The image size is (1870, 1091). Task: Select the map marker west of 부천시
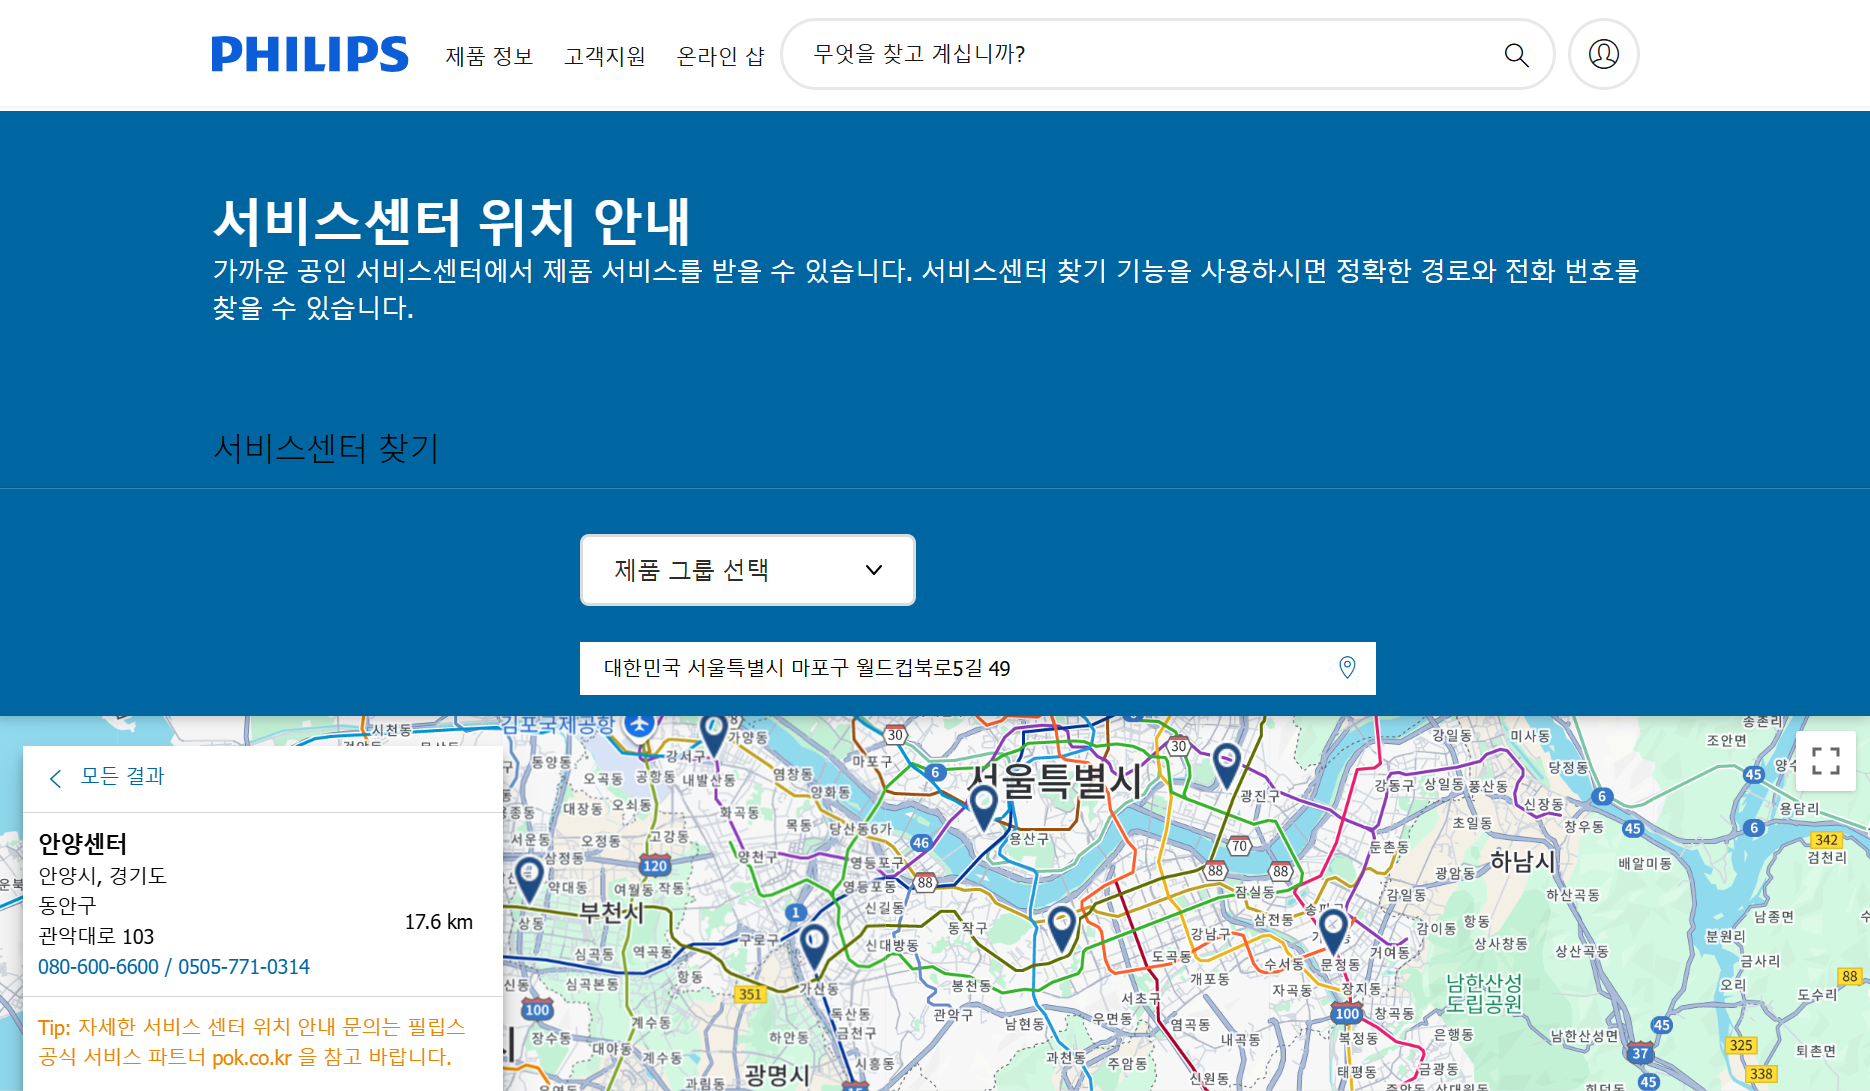tap(528, 879)
